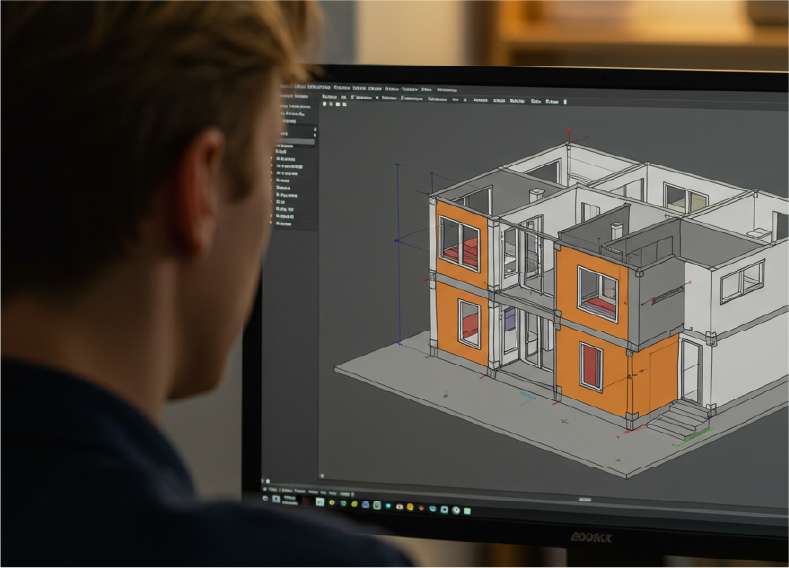This screenshot has width=789, height=568.
Task: Click the Windows Start button on taskbar
Action: [x=266, y=497]
